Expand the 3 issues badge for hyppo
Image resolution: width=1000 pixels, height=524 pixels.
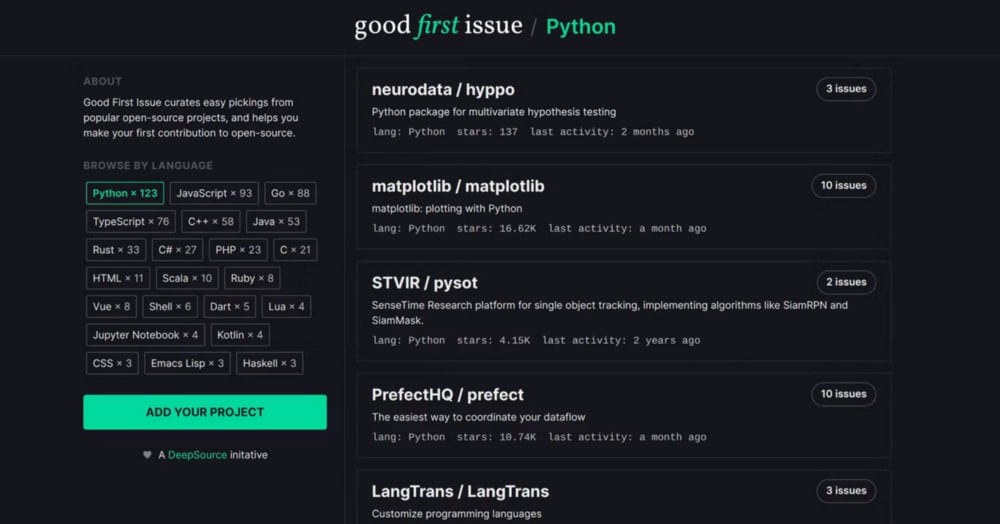(846, 89)
